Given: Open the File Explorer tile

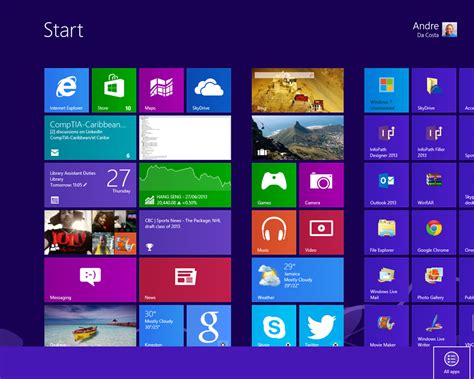Looking at the screenshot, I should 386,233.
